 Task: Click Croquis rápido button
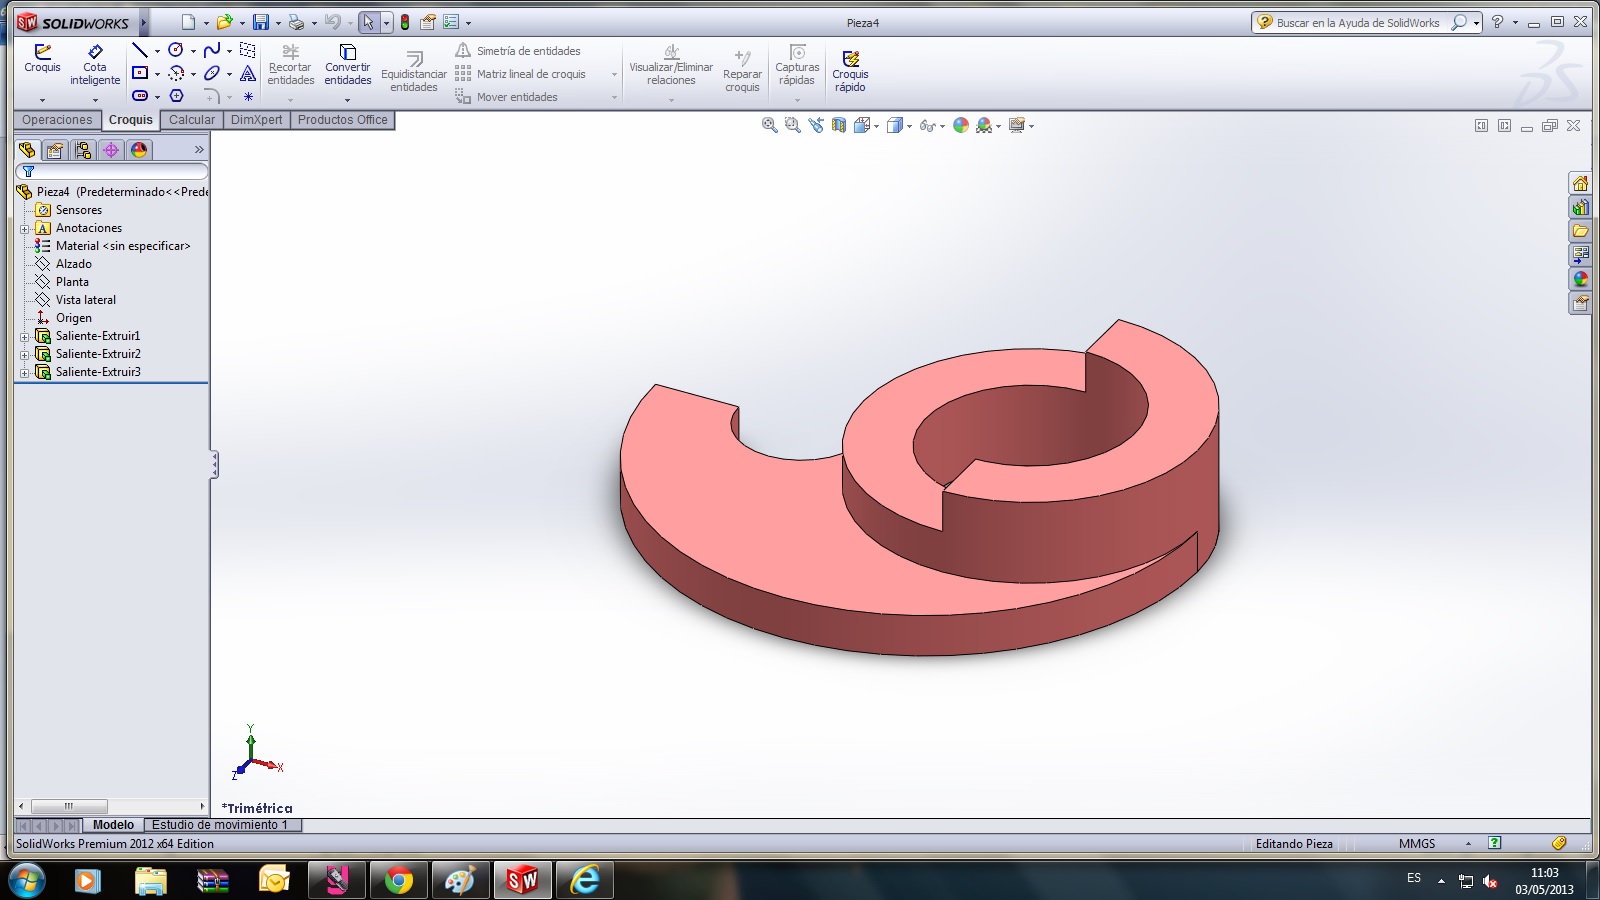850,72
